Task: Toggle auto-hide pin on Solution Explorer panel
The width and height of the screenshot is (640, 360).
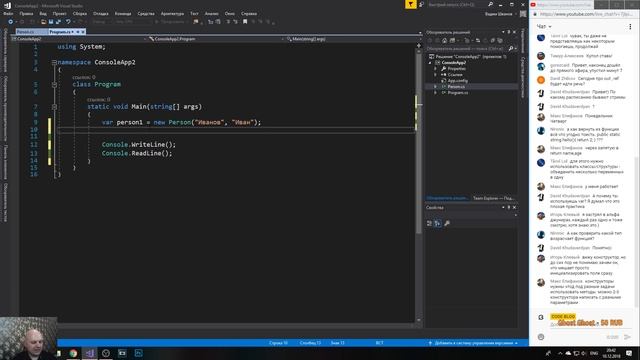Action: point(509,32)
